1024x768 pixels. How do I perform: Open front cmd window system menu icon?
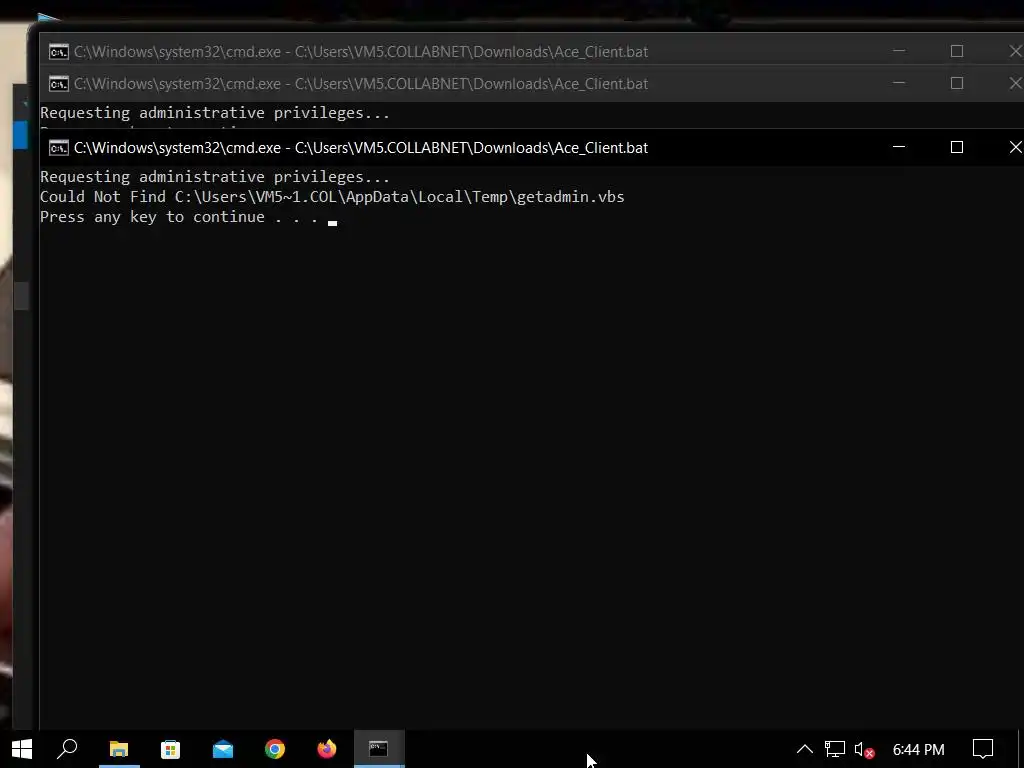tap(59, 148)
